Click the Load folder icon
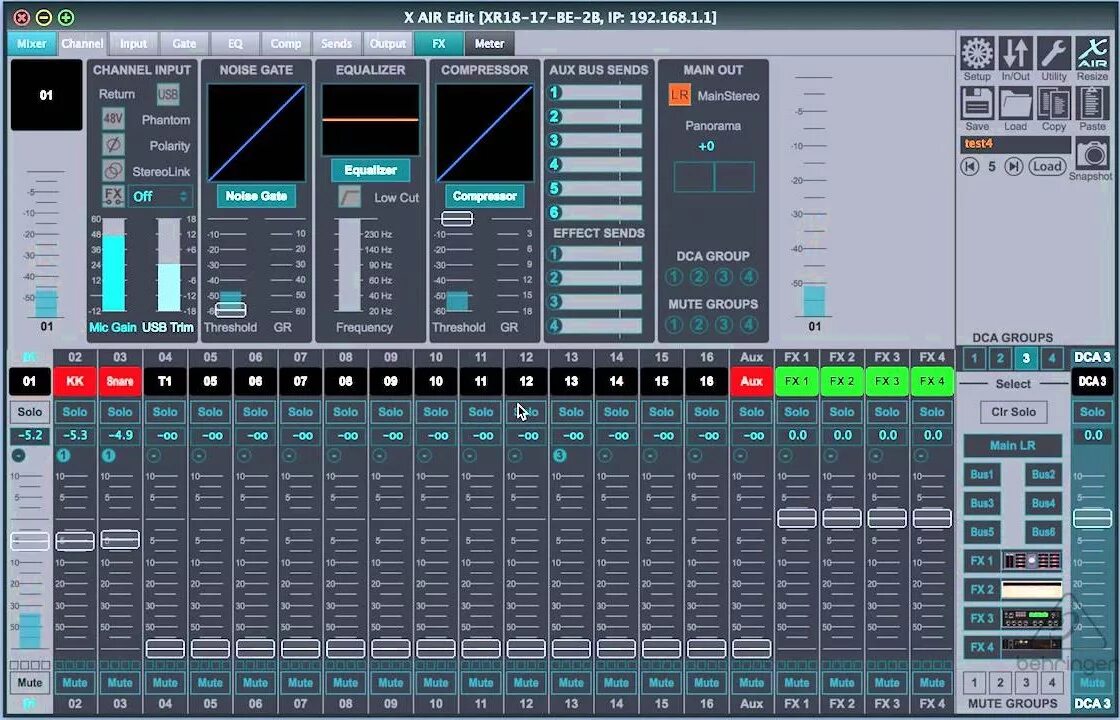Image resolution: width=1120 pixels, height=720 pixels. pyautogui.click(x=1015, y=103)
